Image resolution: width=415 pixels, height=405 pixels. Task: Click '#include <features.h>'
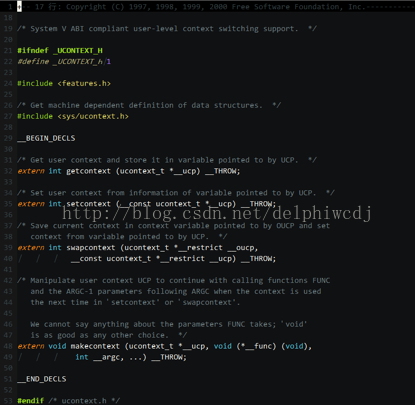[64, 83]
